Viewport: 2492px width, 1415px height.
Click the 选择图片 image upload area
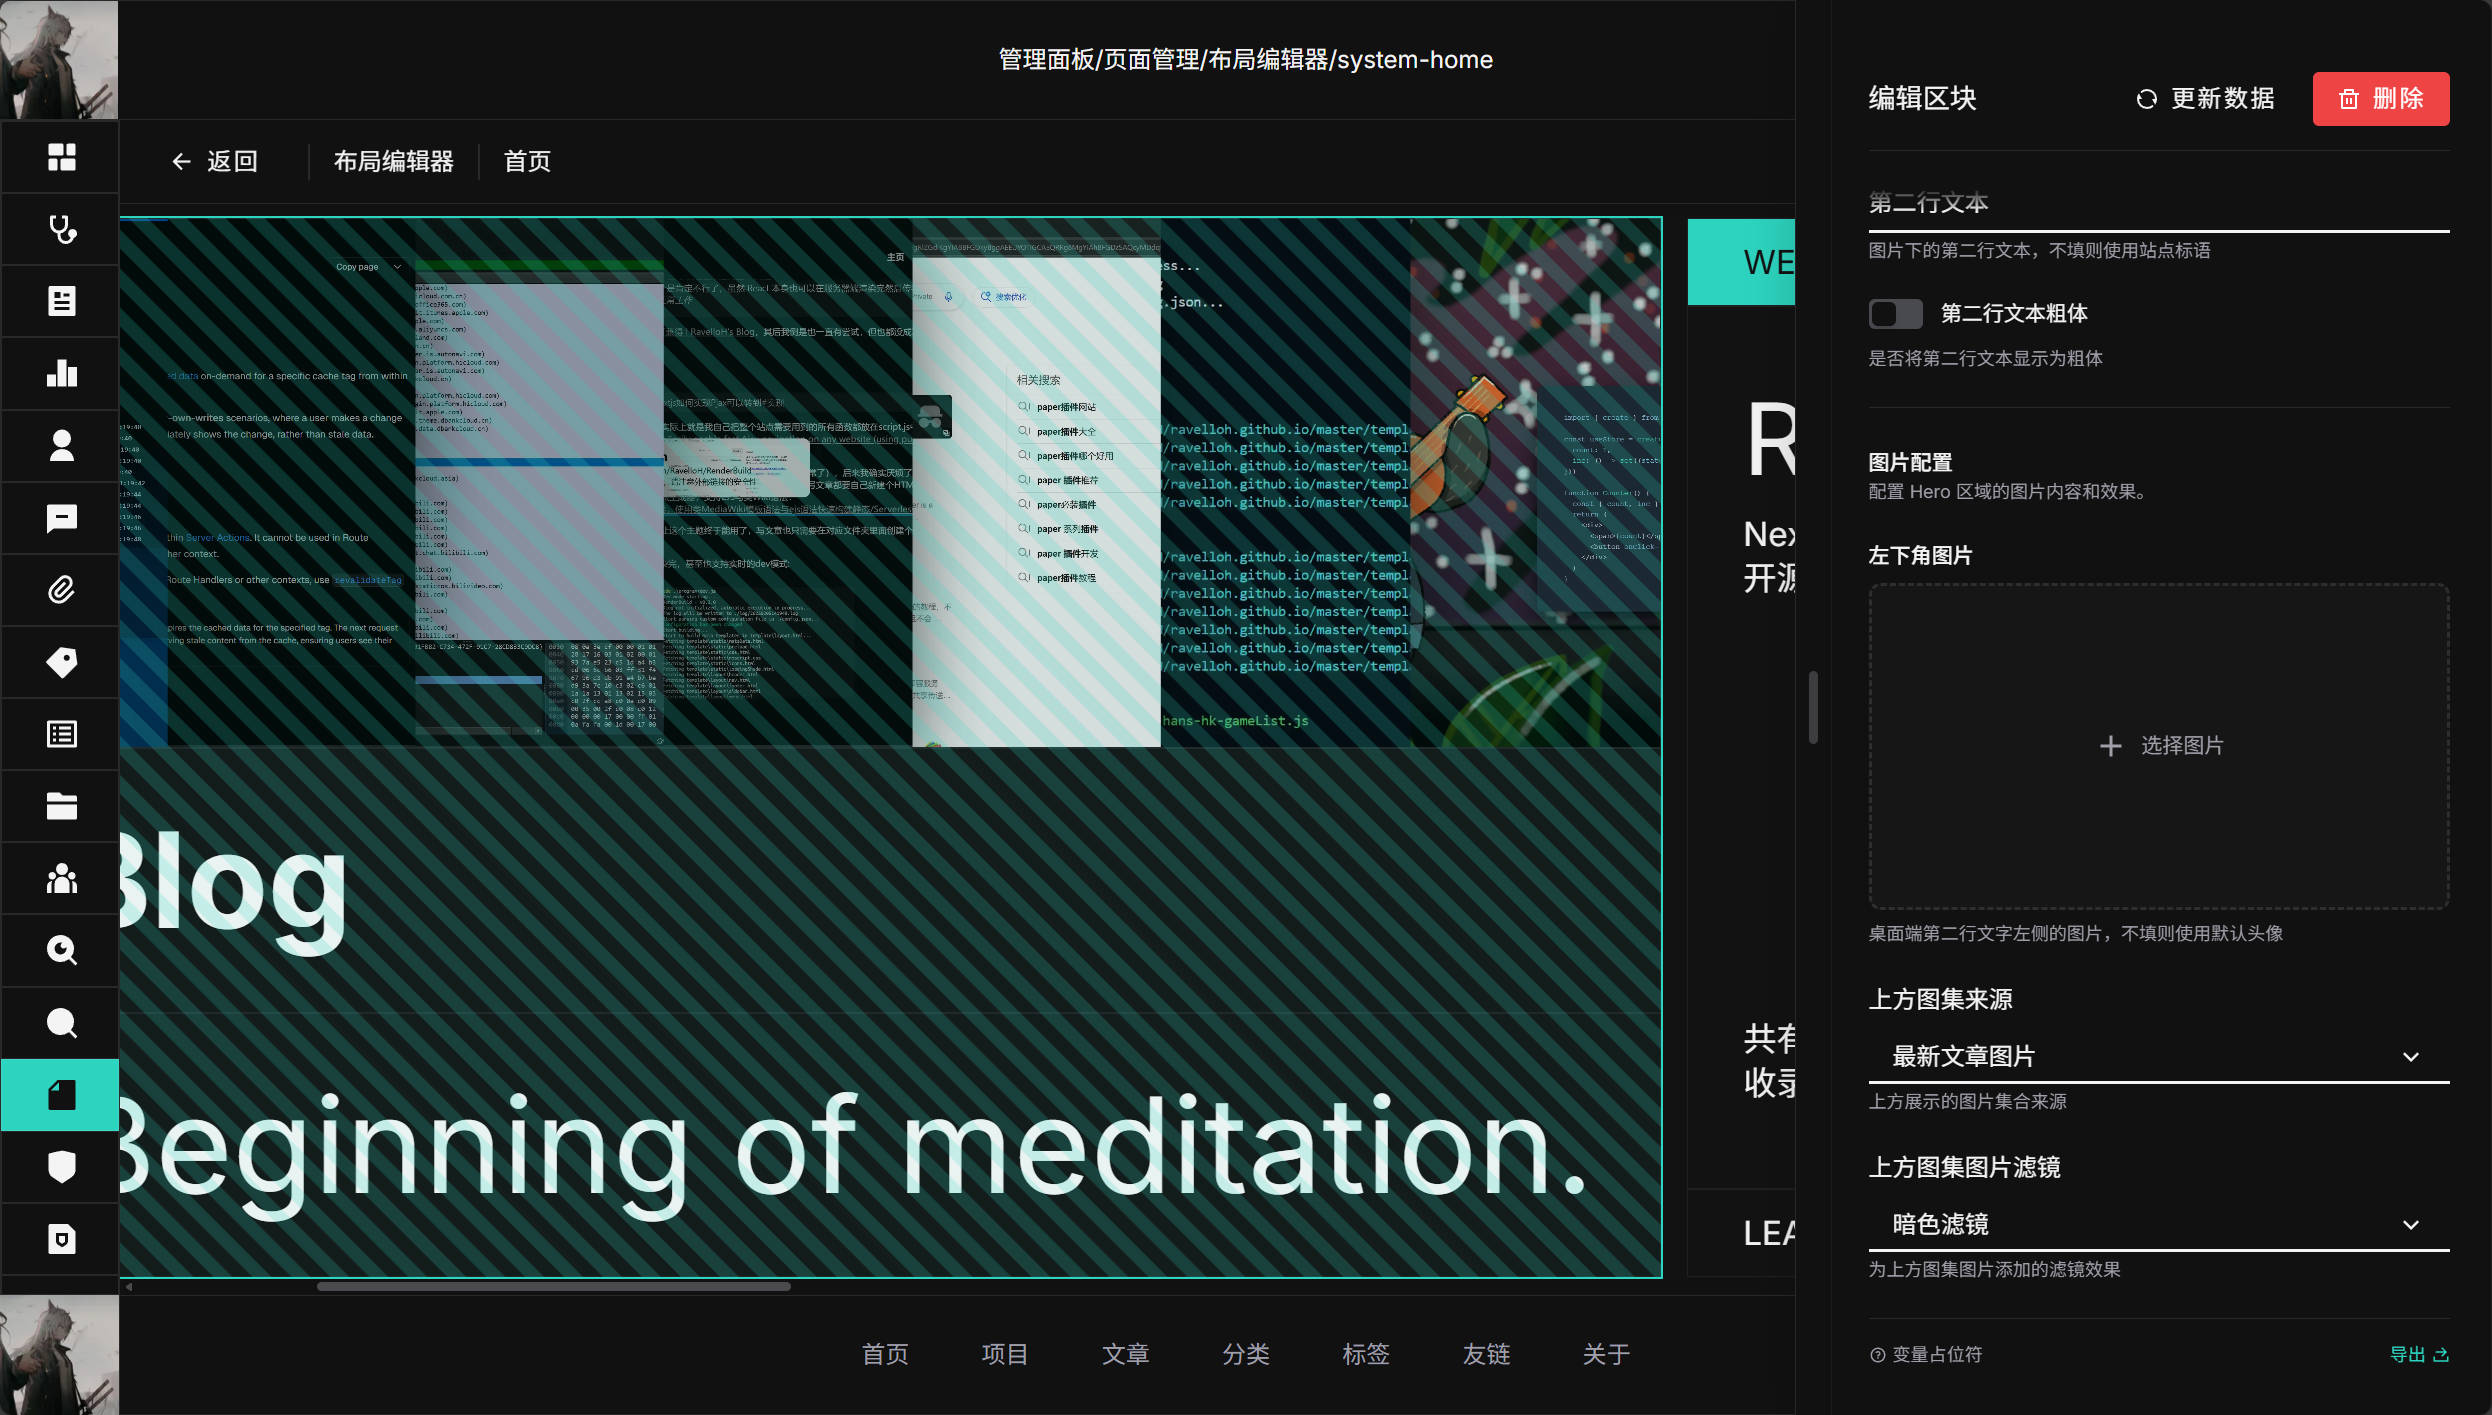pos(2158,746)
